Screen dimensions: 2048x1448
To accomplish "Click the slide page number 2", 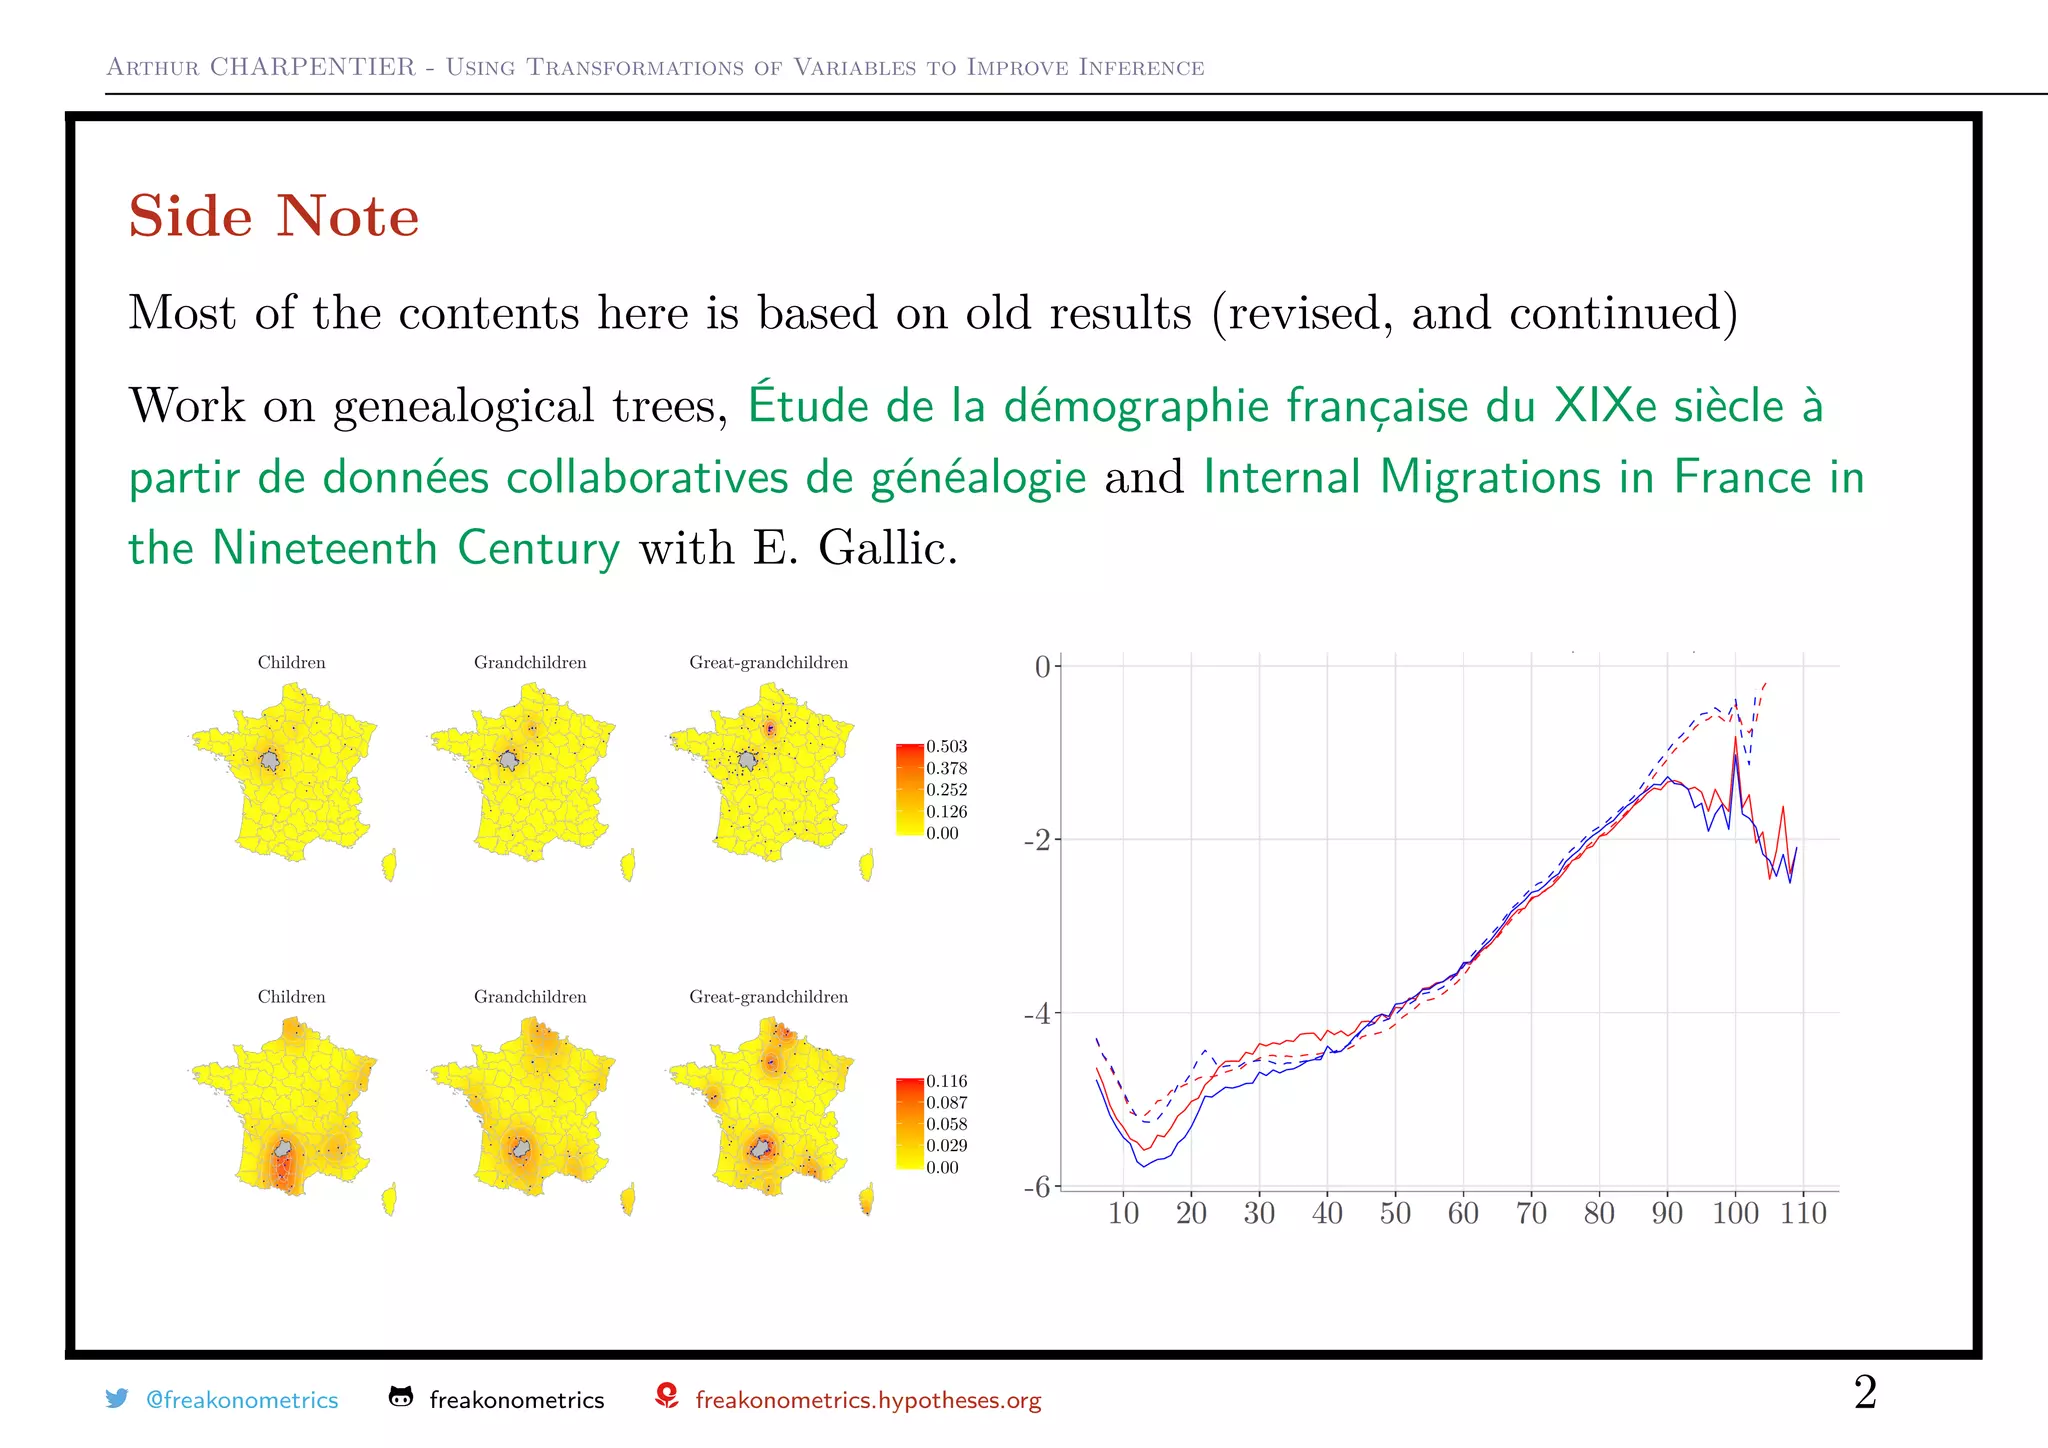I will 1864,1392.
